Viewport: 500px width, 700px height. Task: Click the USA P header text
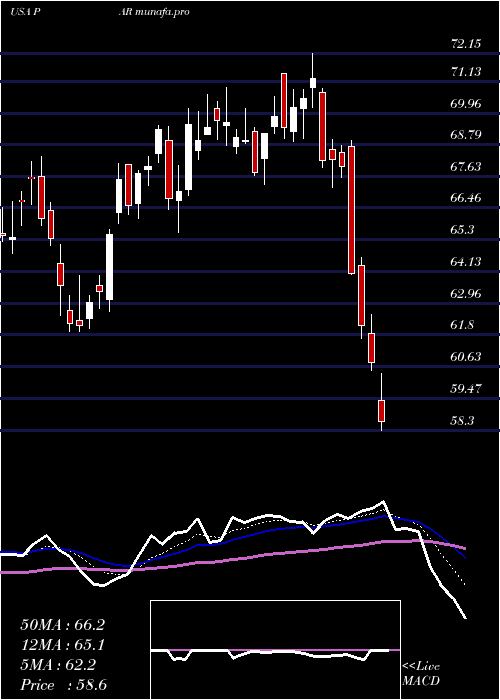(x=26, y=12)
